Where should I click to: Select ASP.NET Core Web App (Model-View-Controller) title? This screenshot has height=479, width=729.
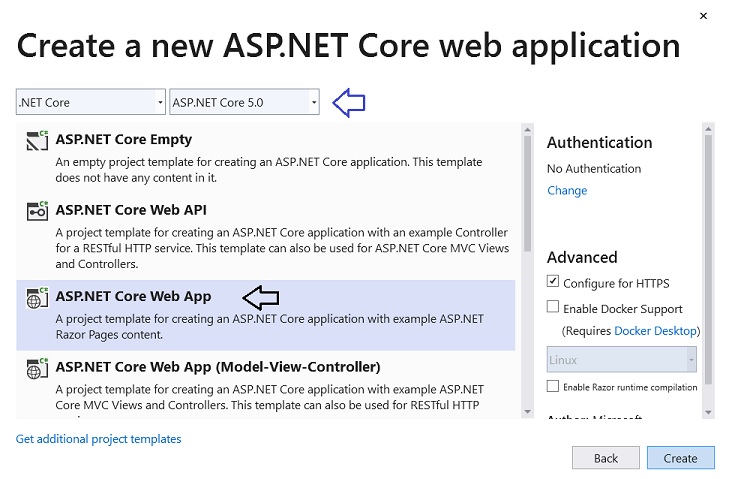point(218,367)
